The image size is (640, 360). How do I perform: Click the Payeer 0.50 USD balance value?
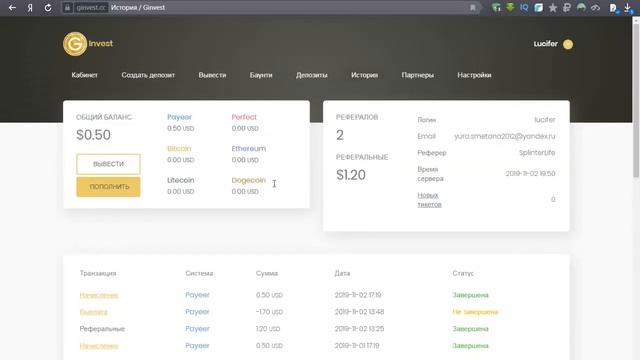coord(180,129)
